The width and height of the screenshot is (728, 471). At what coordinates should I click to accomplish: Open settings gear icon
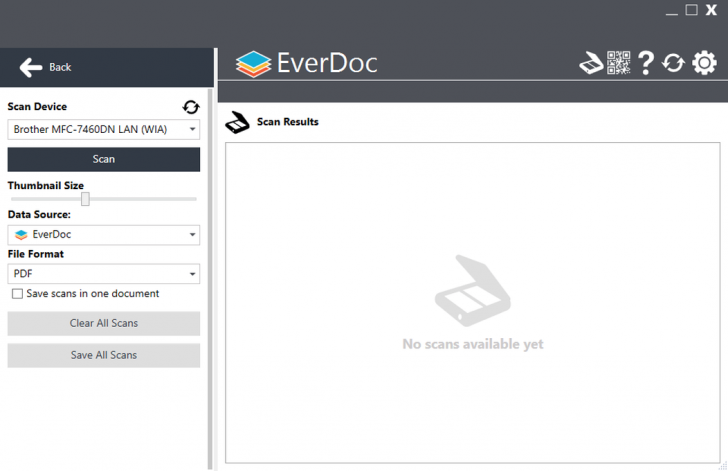704,63
